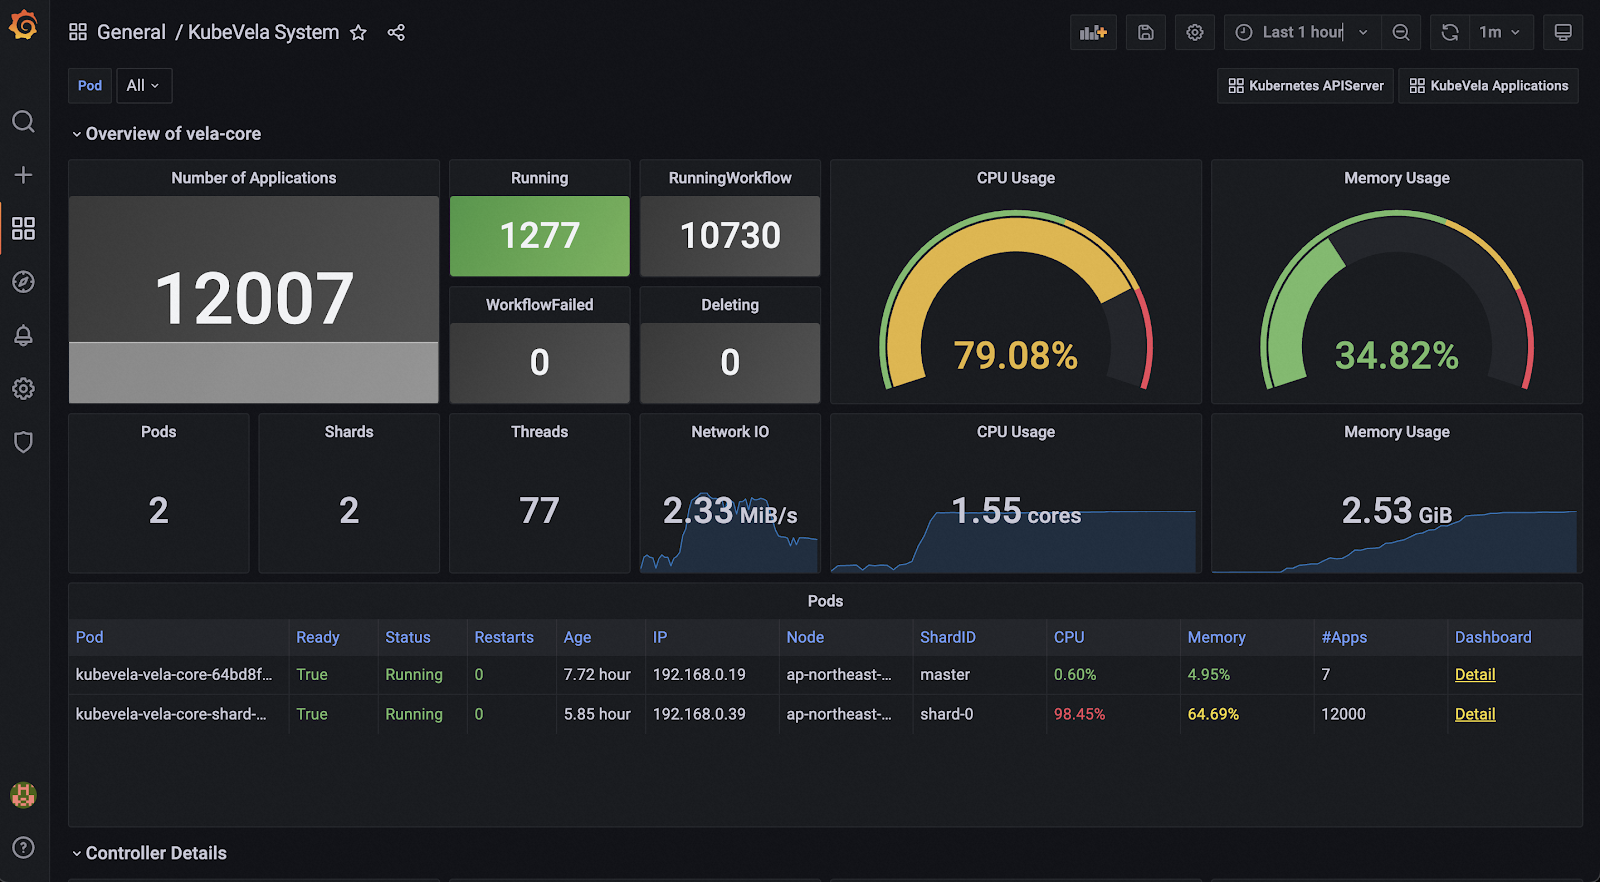1600x882 pixels.
Task: Sort the table by Memory column
Action: (x=1216, y=637)
